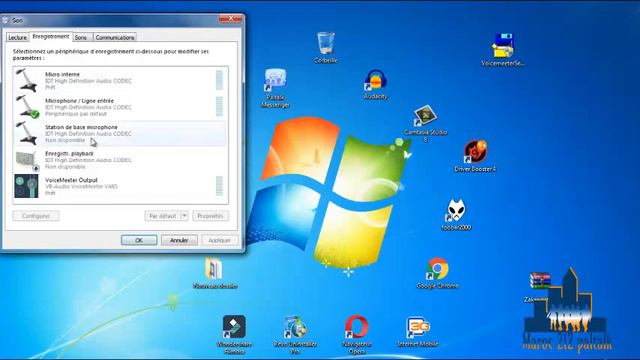Click the Microphone / Ligne entrée device icon
This screenshot has width=640, height=360.
click(x=27, y=107)
